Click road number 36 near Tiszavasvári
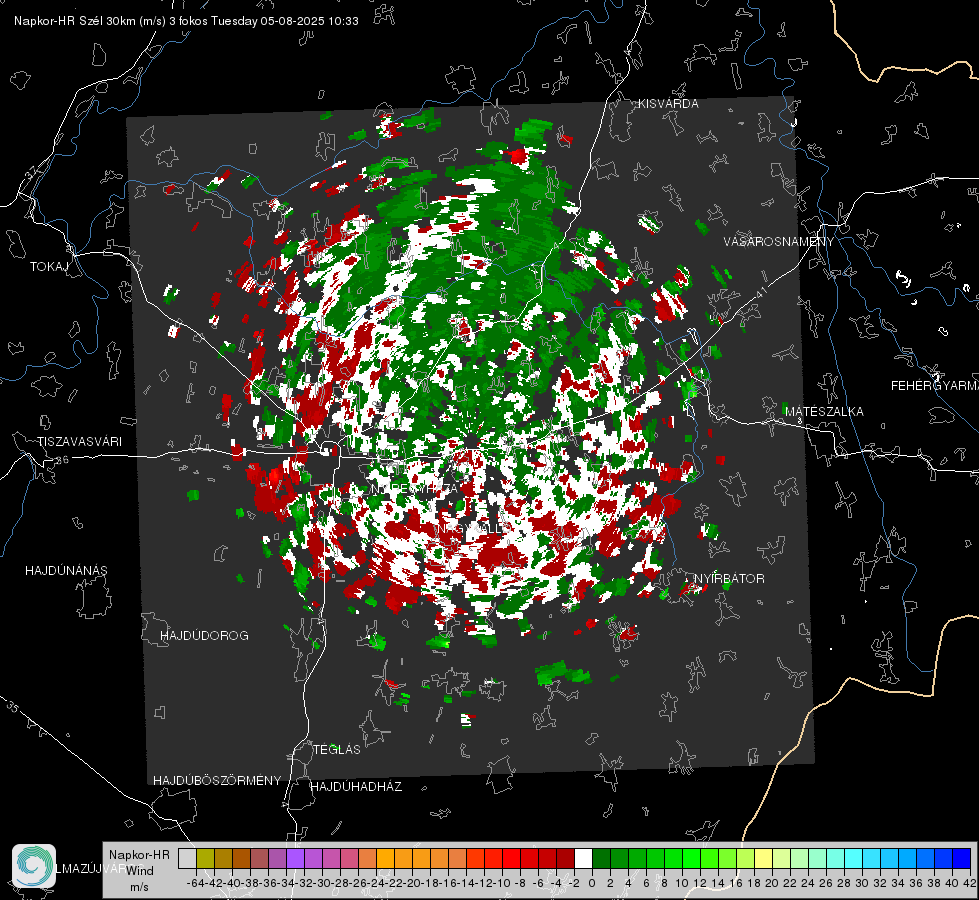979x900 pixels. [x=63, y=460]
